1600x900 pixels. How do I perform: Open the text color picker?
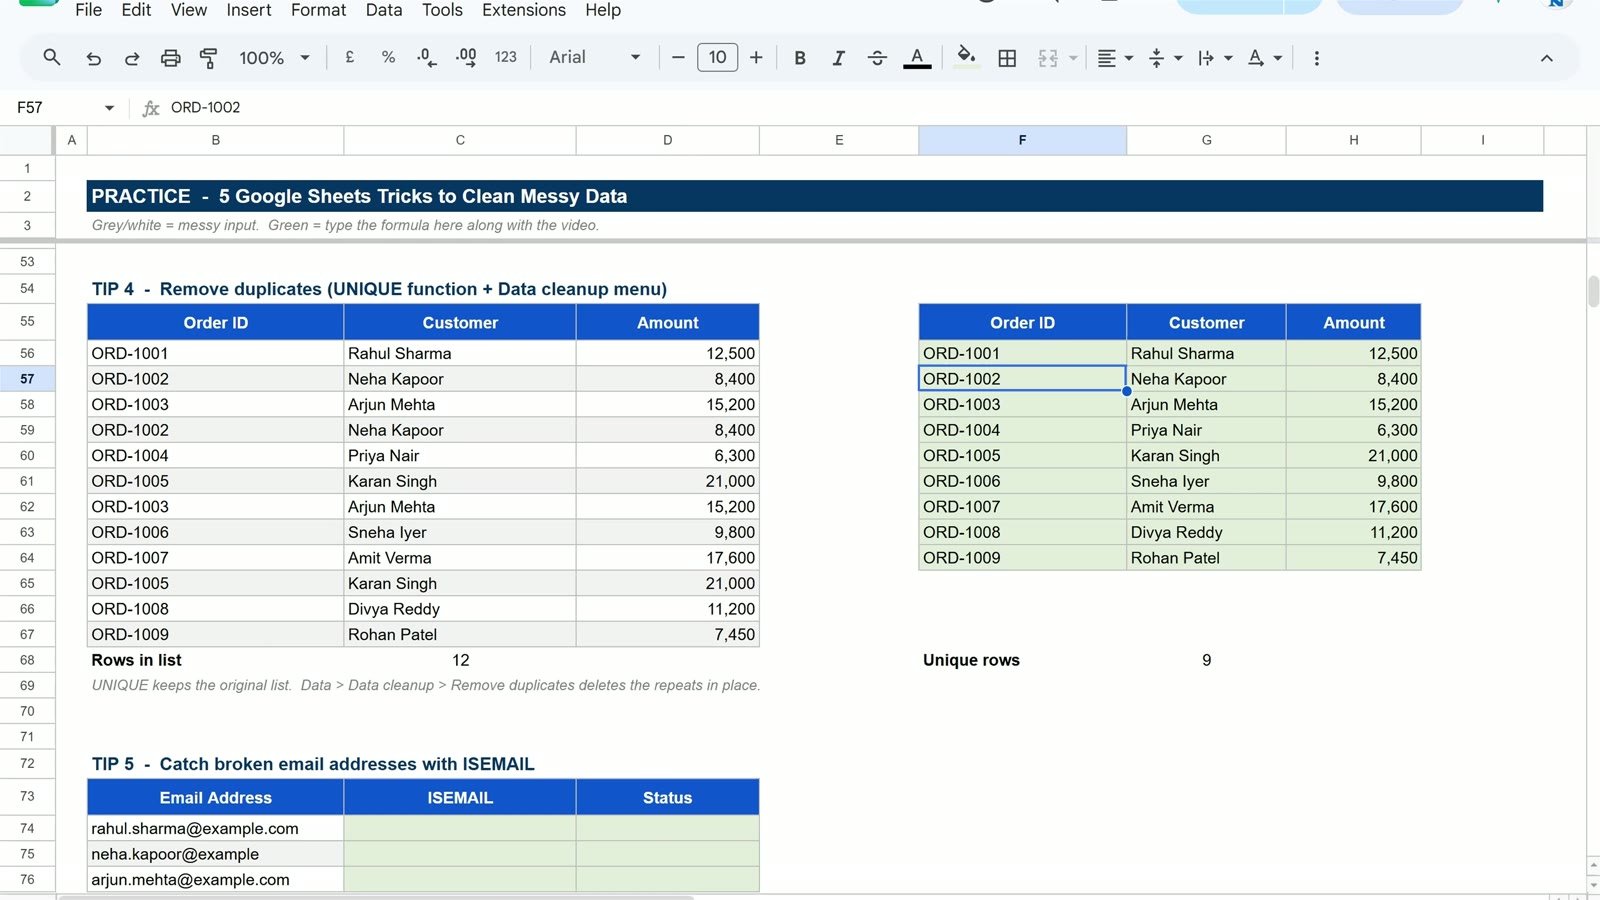917,58
